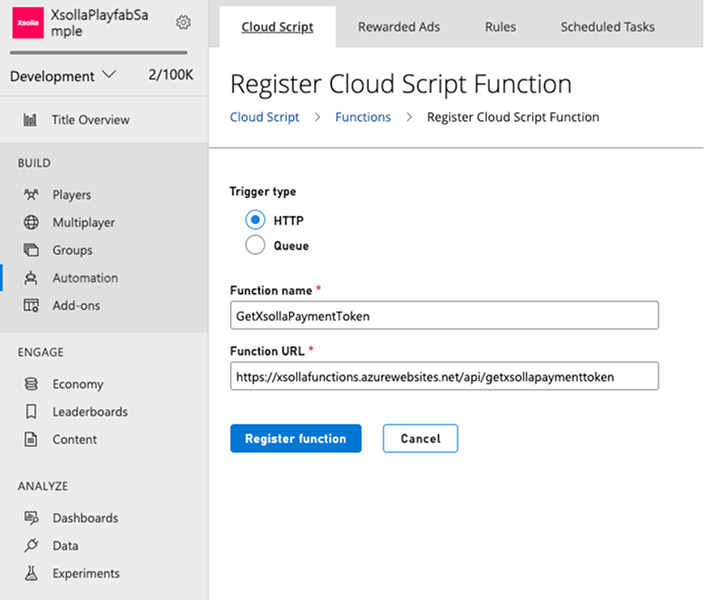Click the Register function button
The image size is (704, 600).
295,438
